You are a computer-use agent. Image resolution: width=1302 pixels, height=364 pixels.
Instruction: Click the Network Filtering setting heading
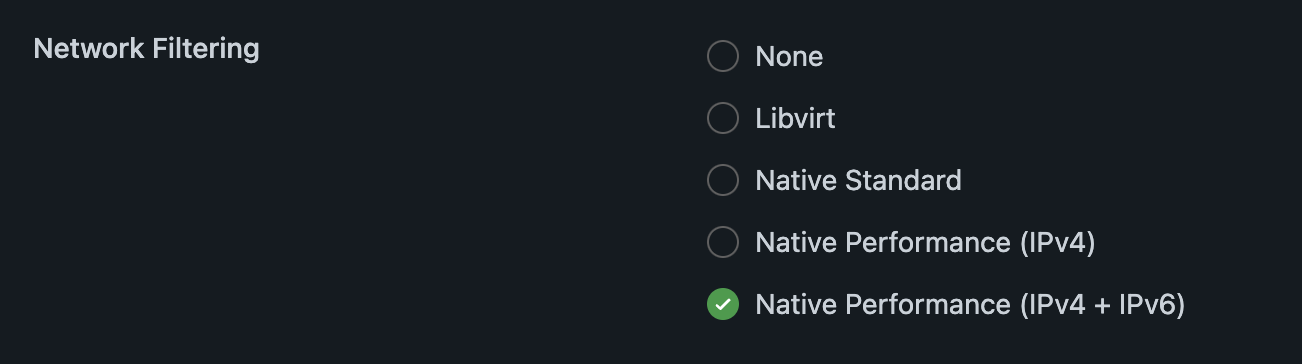coord(146,49)
